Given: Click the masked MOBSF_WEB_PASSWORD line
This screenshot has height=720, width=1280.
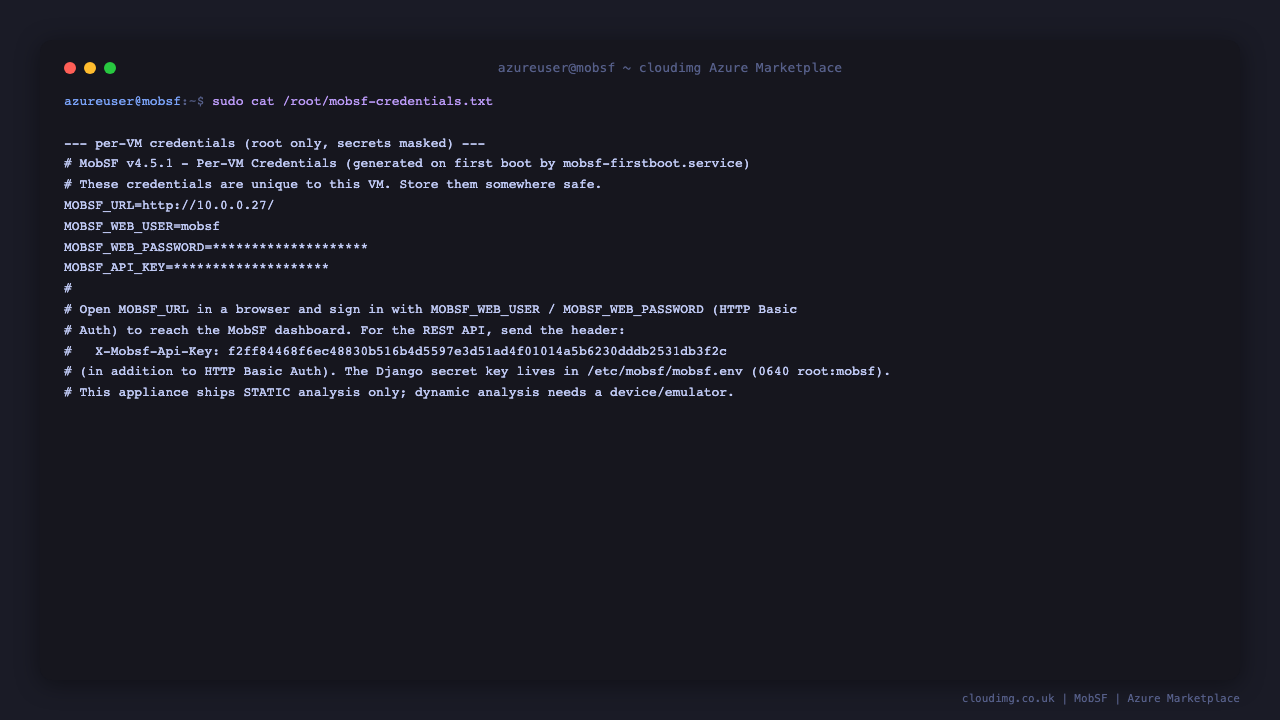Looking at the screenshot, I should coord(216,248).
